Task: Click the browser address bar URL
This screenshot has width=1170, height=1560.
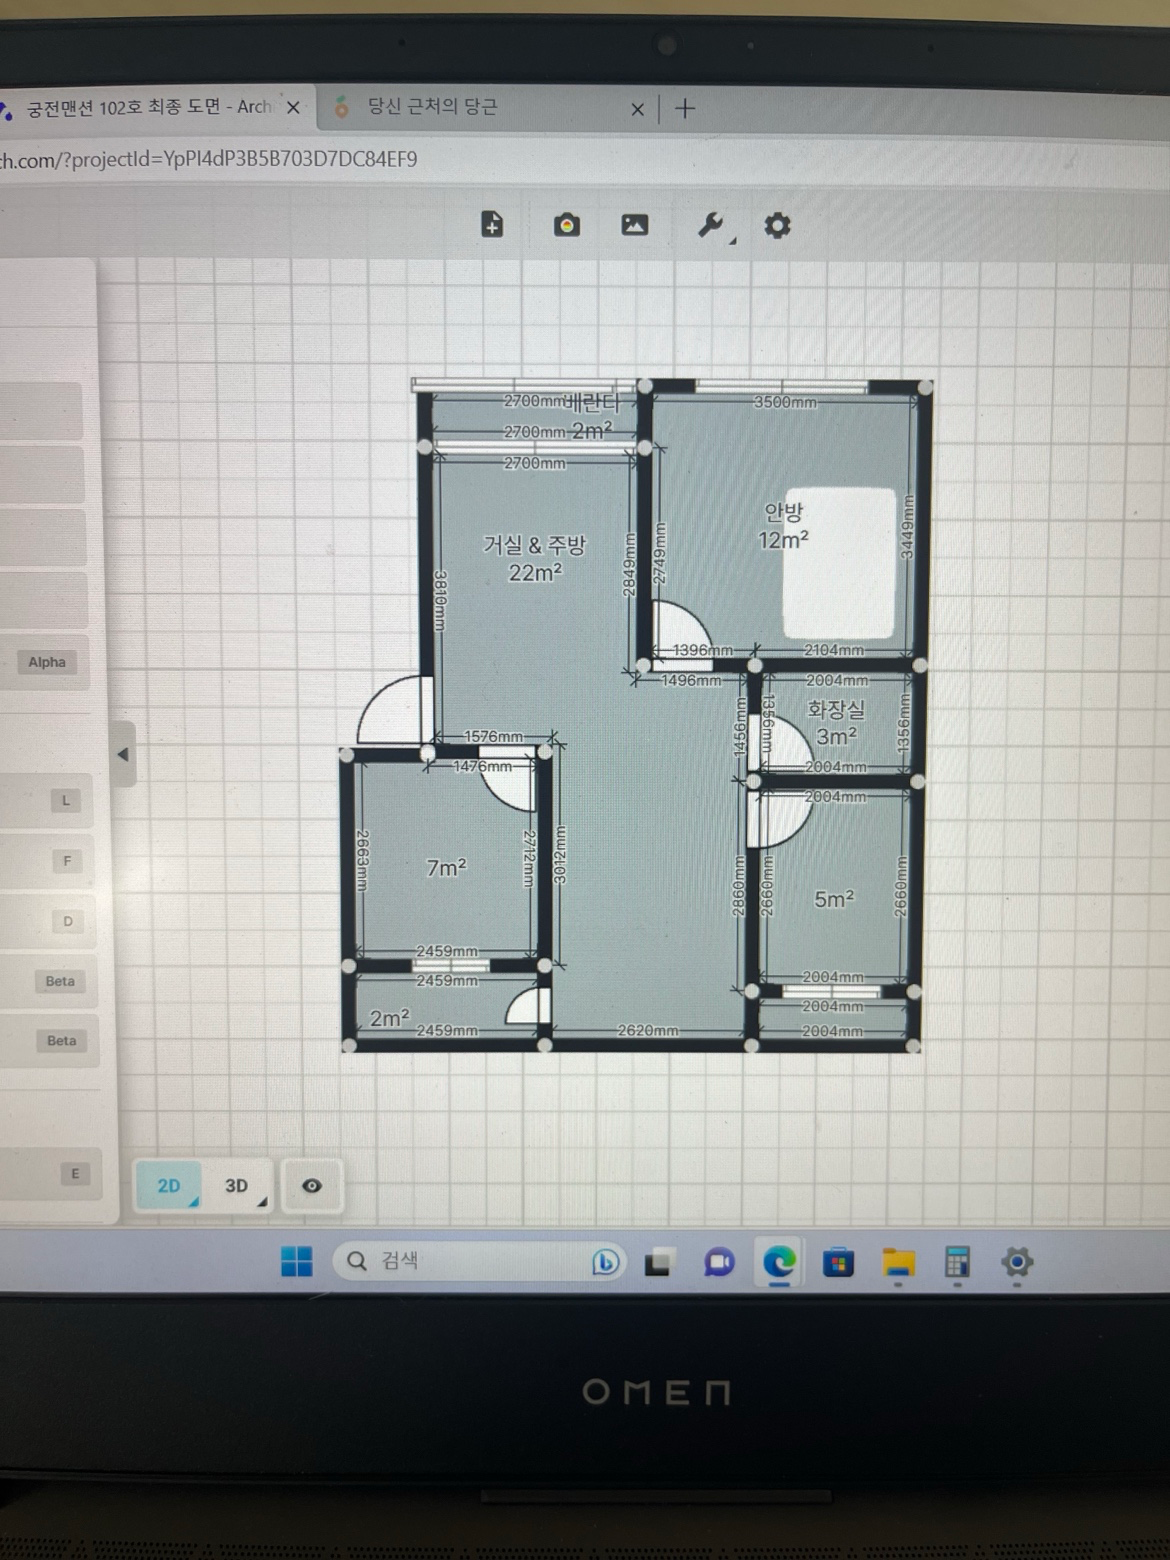Action: click(x=209, y=159)
